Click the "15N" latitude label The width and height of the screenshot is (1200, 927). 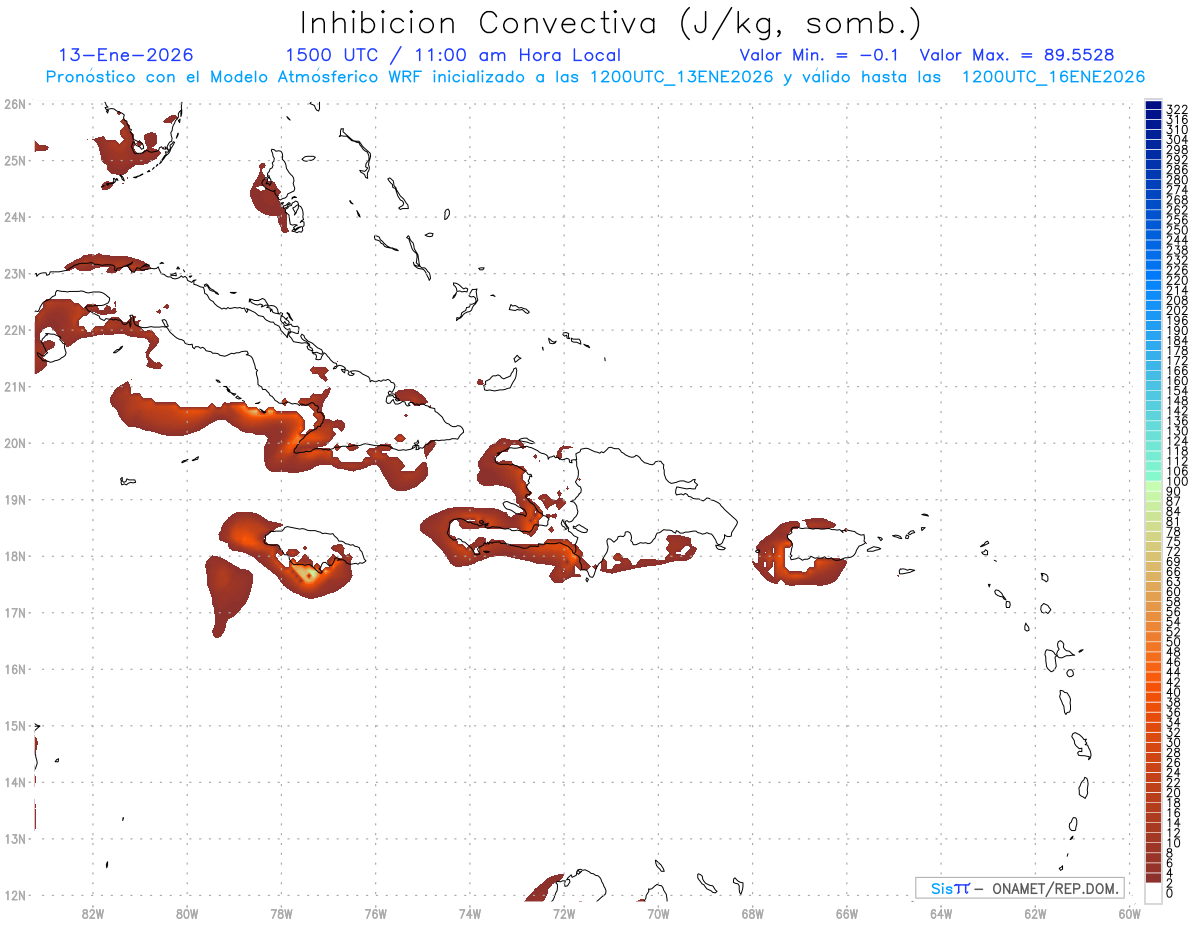tap(15, 725)
